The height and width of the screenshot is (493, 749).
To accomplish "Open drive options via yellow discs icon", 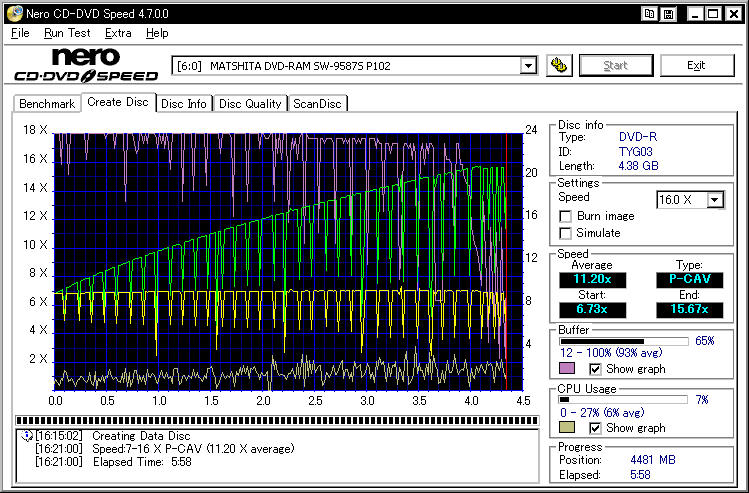I will [x=560, y=66].
